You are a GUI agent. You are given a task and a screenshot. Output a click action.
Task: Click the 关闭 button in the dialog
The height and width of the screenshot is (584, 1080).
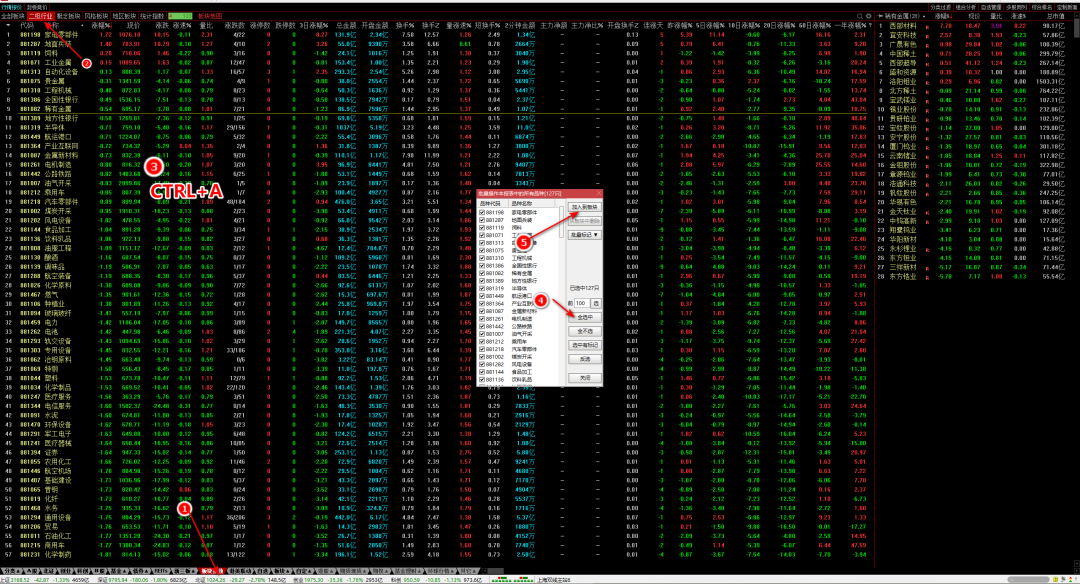point(585,378)
